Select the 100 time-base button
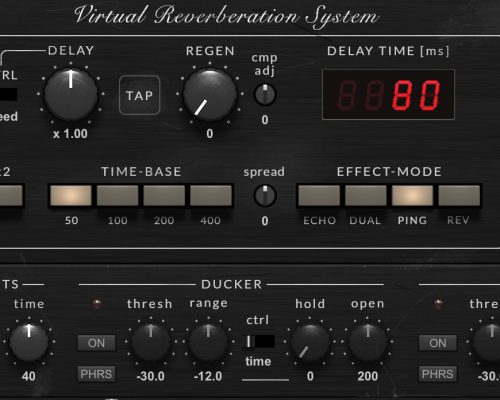The width and height of the screenshot is (500, 400). tap(117, 196)
